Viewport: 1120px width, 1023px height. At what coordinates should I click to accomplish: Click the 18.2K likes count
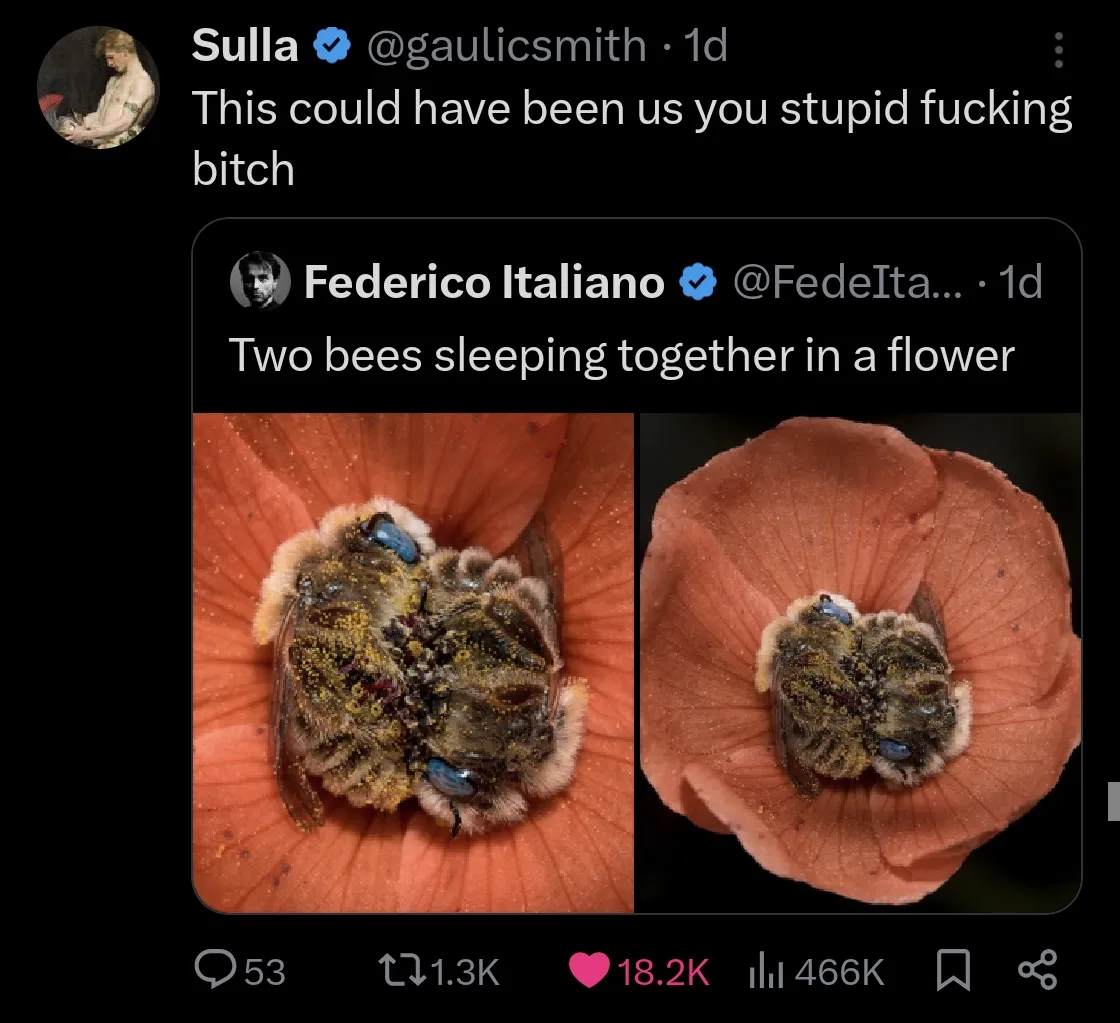pos(663,971)
